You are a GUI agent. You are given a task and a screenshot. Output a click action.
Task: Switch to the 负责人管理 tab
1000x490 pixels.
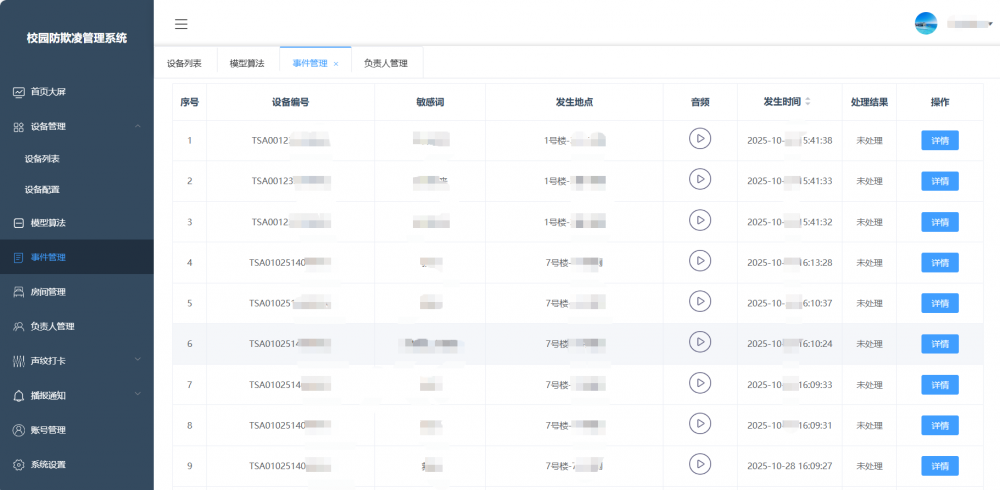click(x=385, y=63)
